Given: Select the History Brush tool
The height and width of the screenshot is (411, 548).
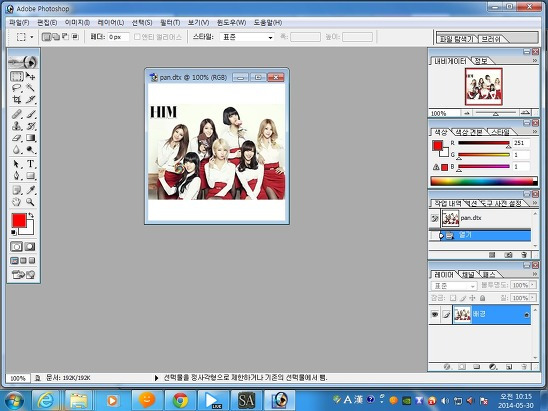Looking at the screenshot, I should [x=30, y=126].
